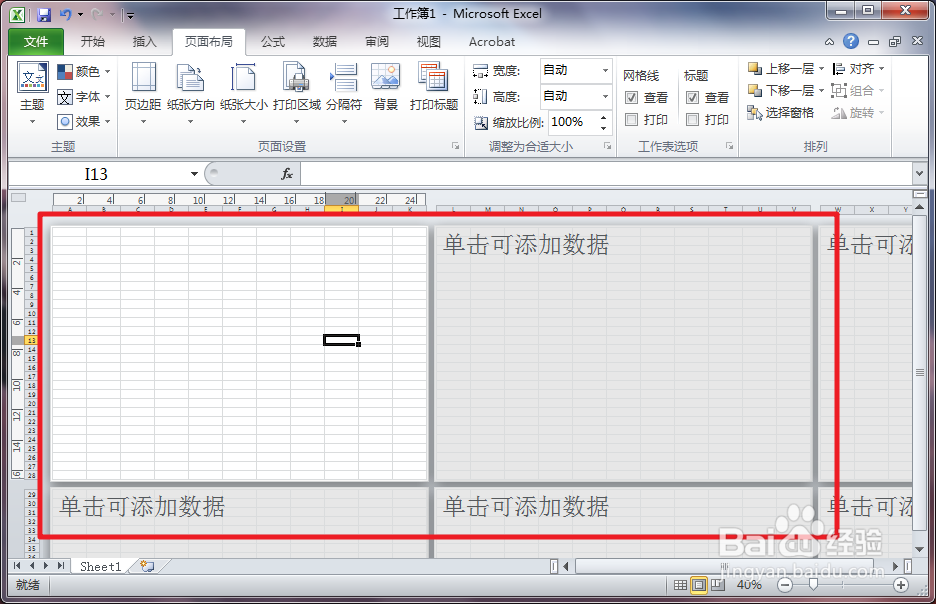Click 上移一层 bring forward button
The height and width of the screenshot is (604, 936).
[x=781, y=69]
